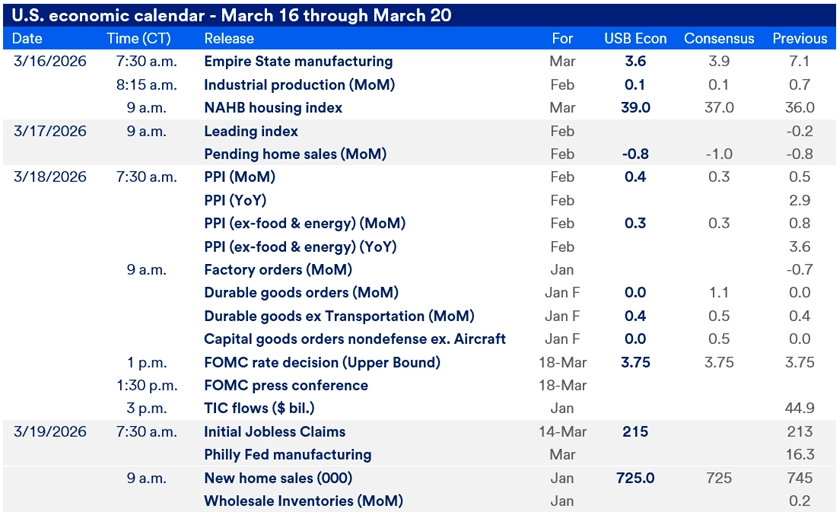Click the Factory orders previous value '-0.7'
This screenshot has height=515, width=840.
(x=800, y=270)
